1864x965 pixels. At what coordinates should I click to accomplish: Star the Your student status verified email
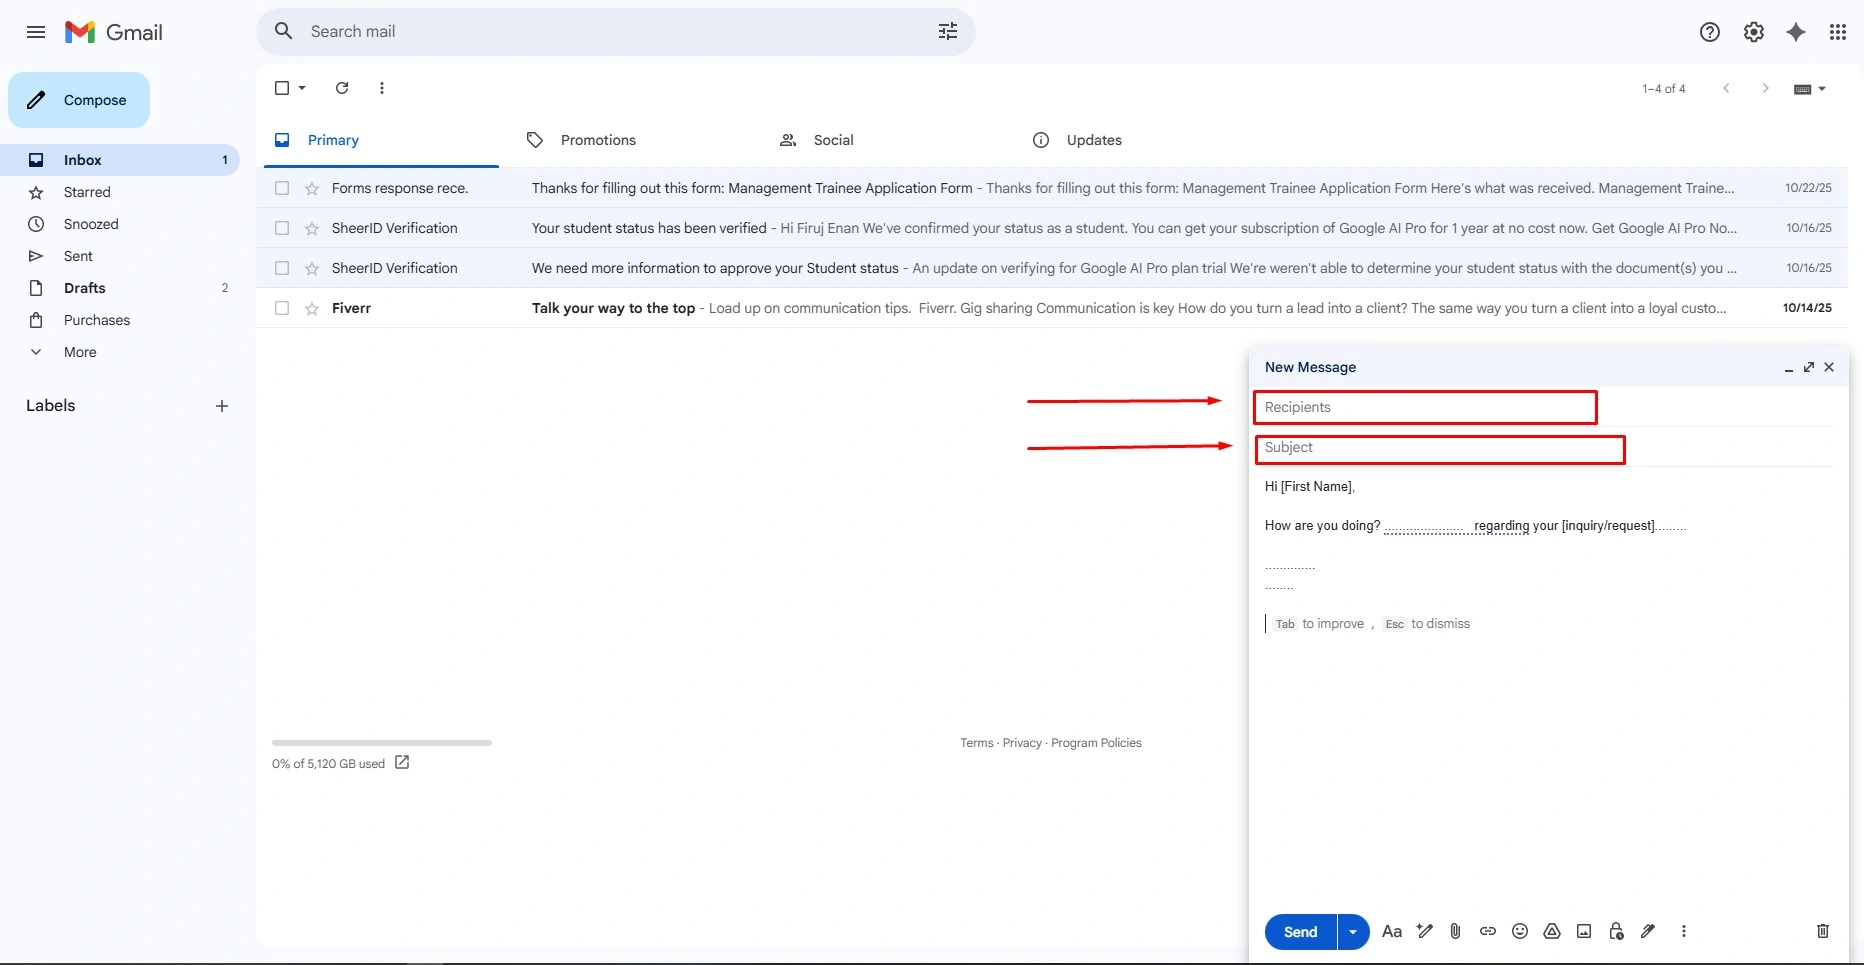click(x=312, y=228)
